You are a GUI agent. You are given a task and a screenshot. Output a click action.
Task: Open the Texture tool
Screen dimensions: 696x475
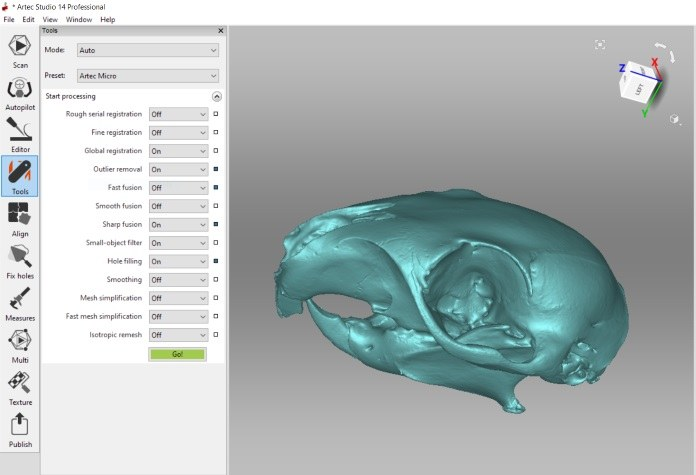click(x=20, y=387)
